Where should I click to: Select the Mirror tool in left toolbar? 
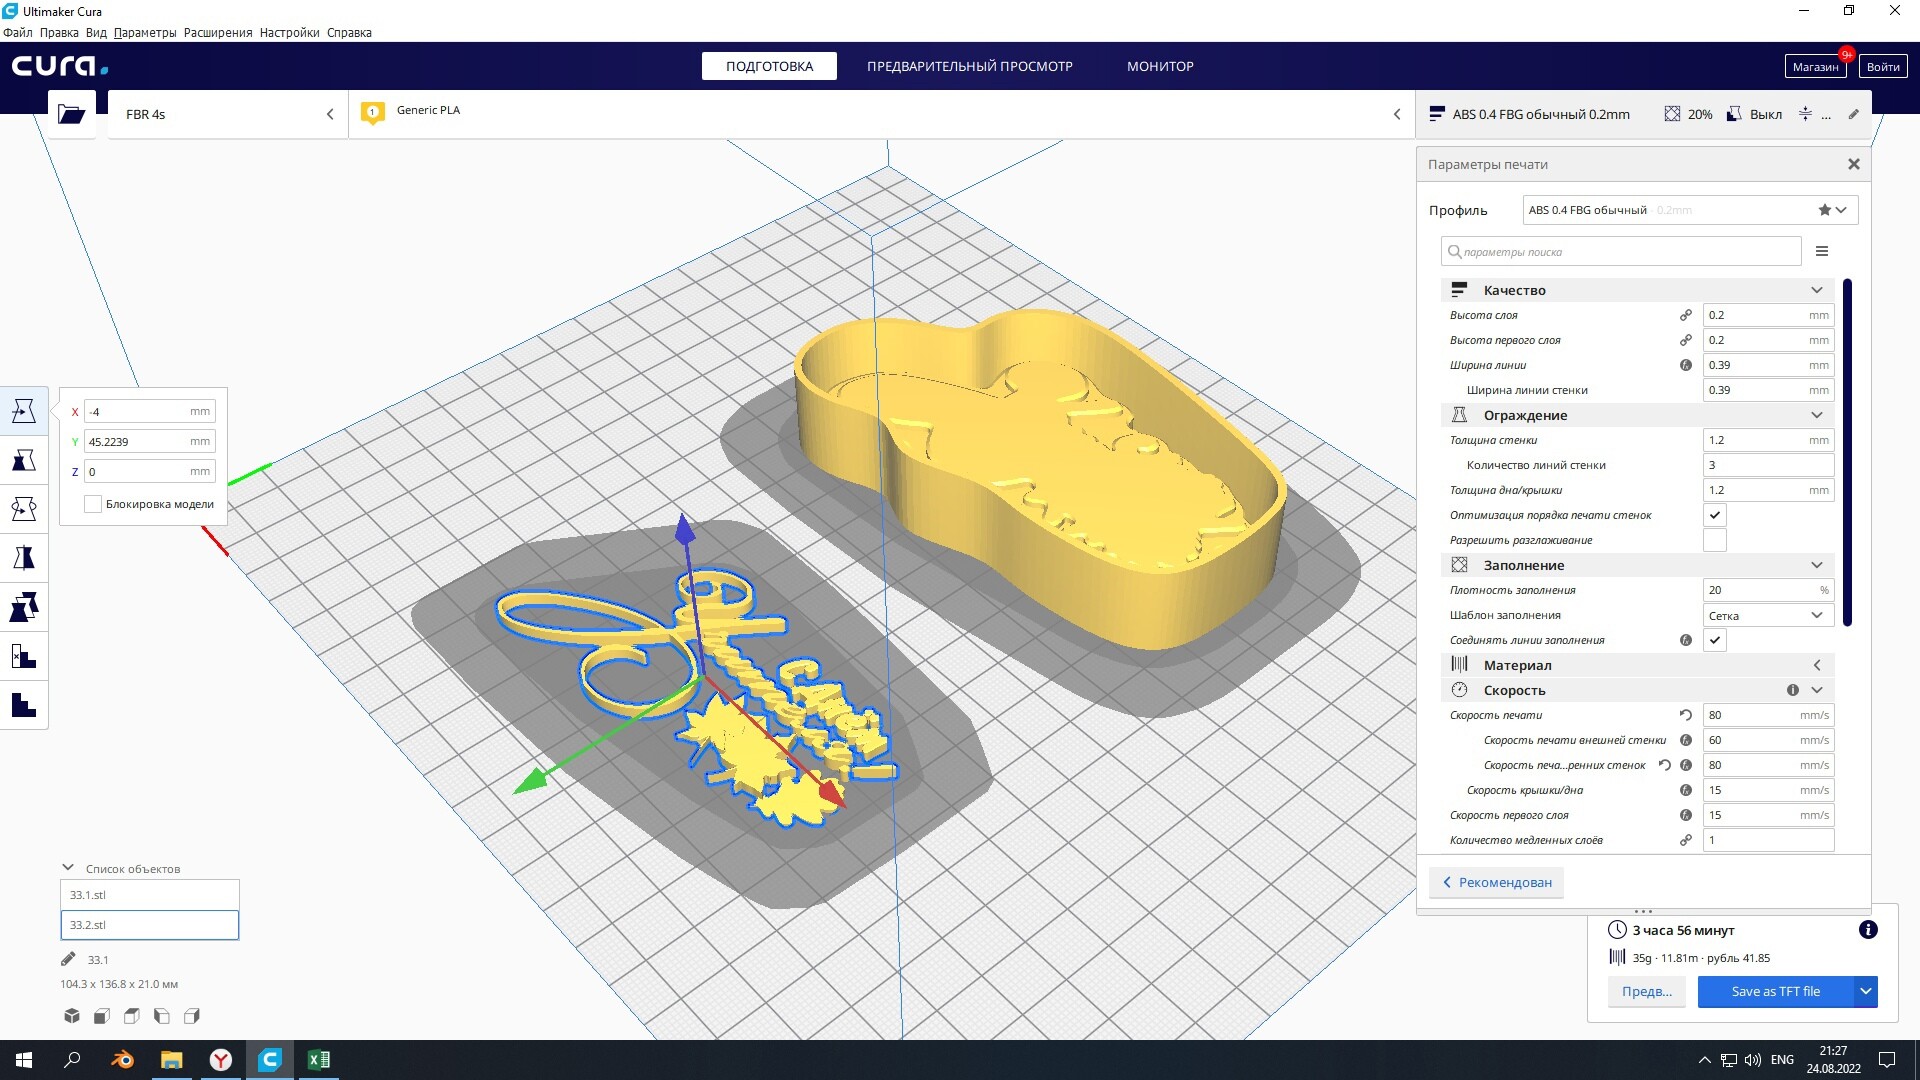(x=24, y=558)
